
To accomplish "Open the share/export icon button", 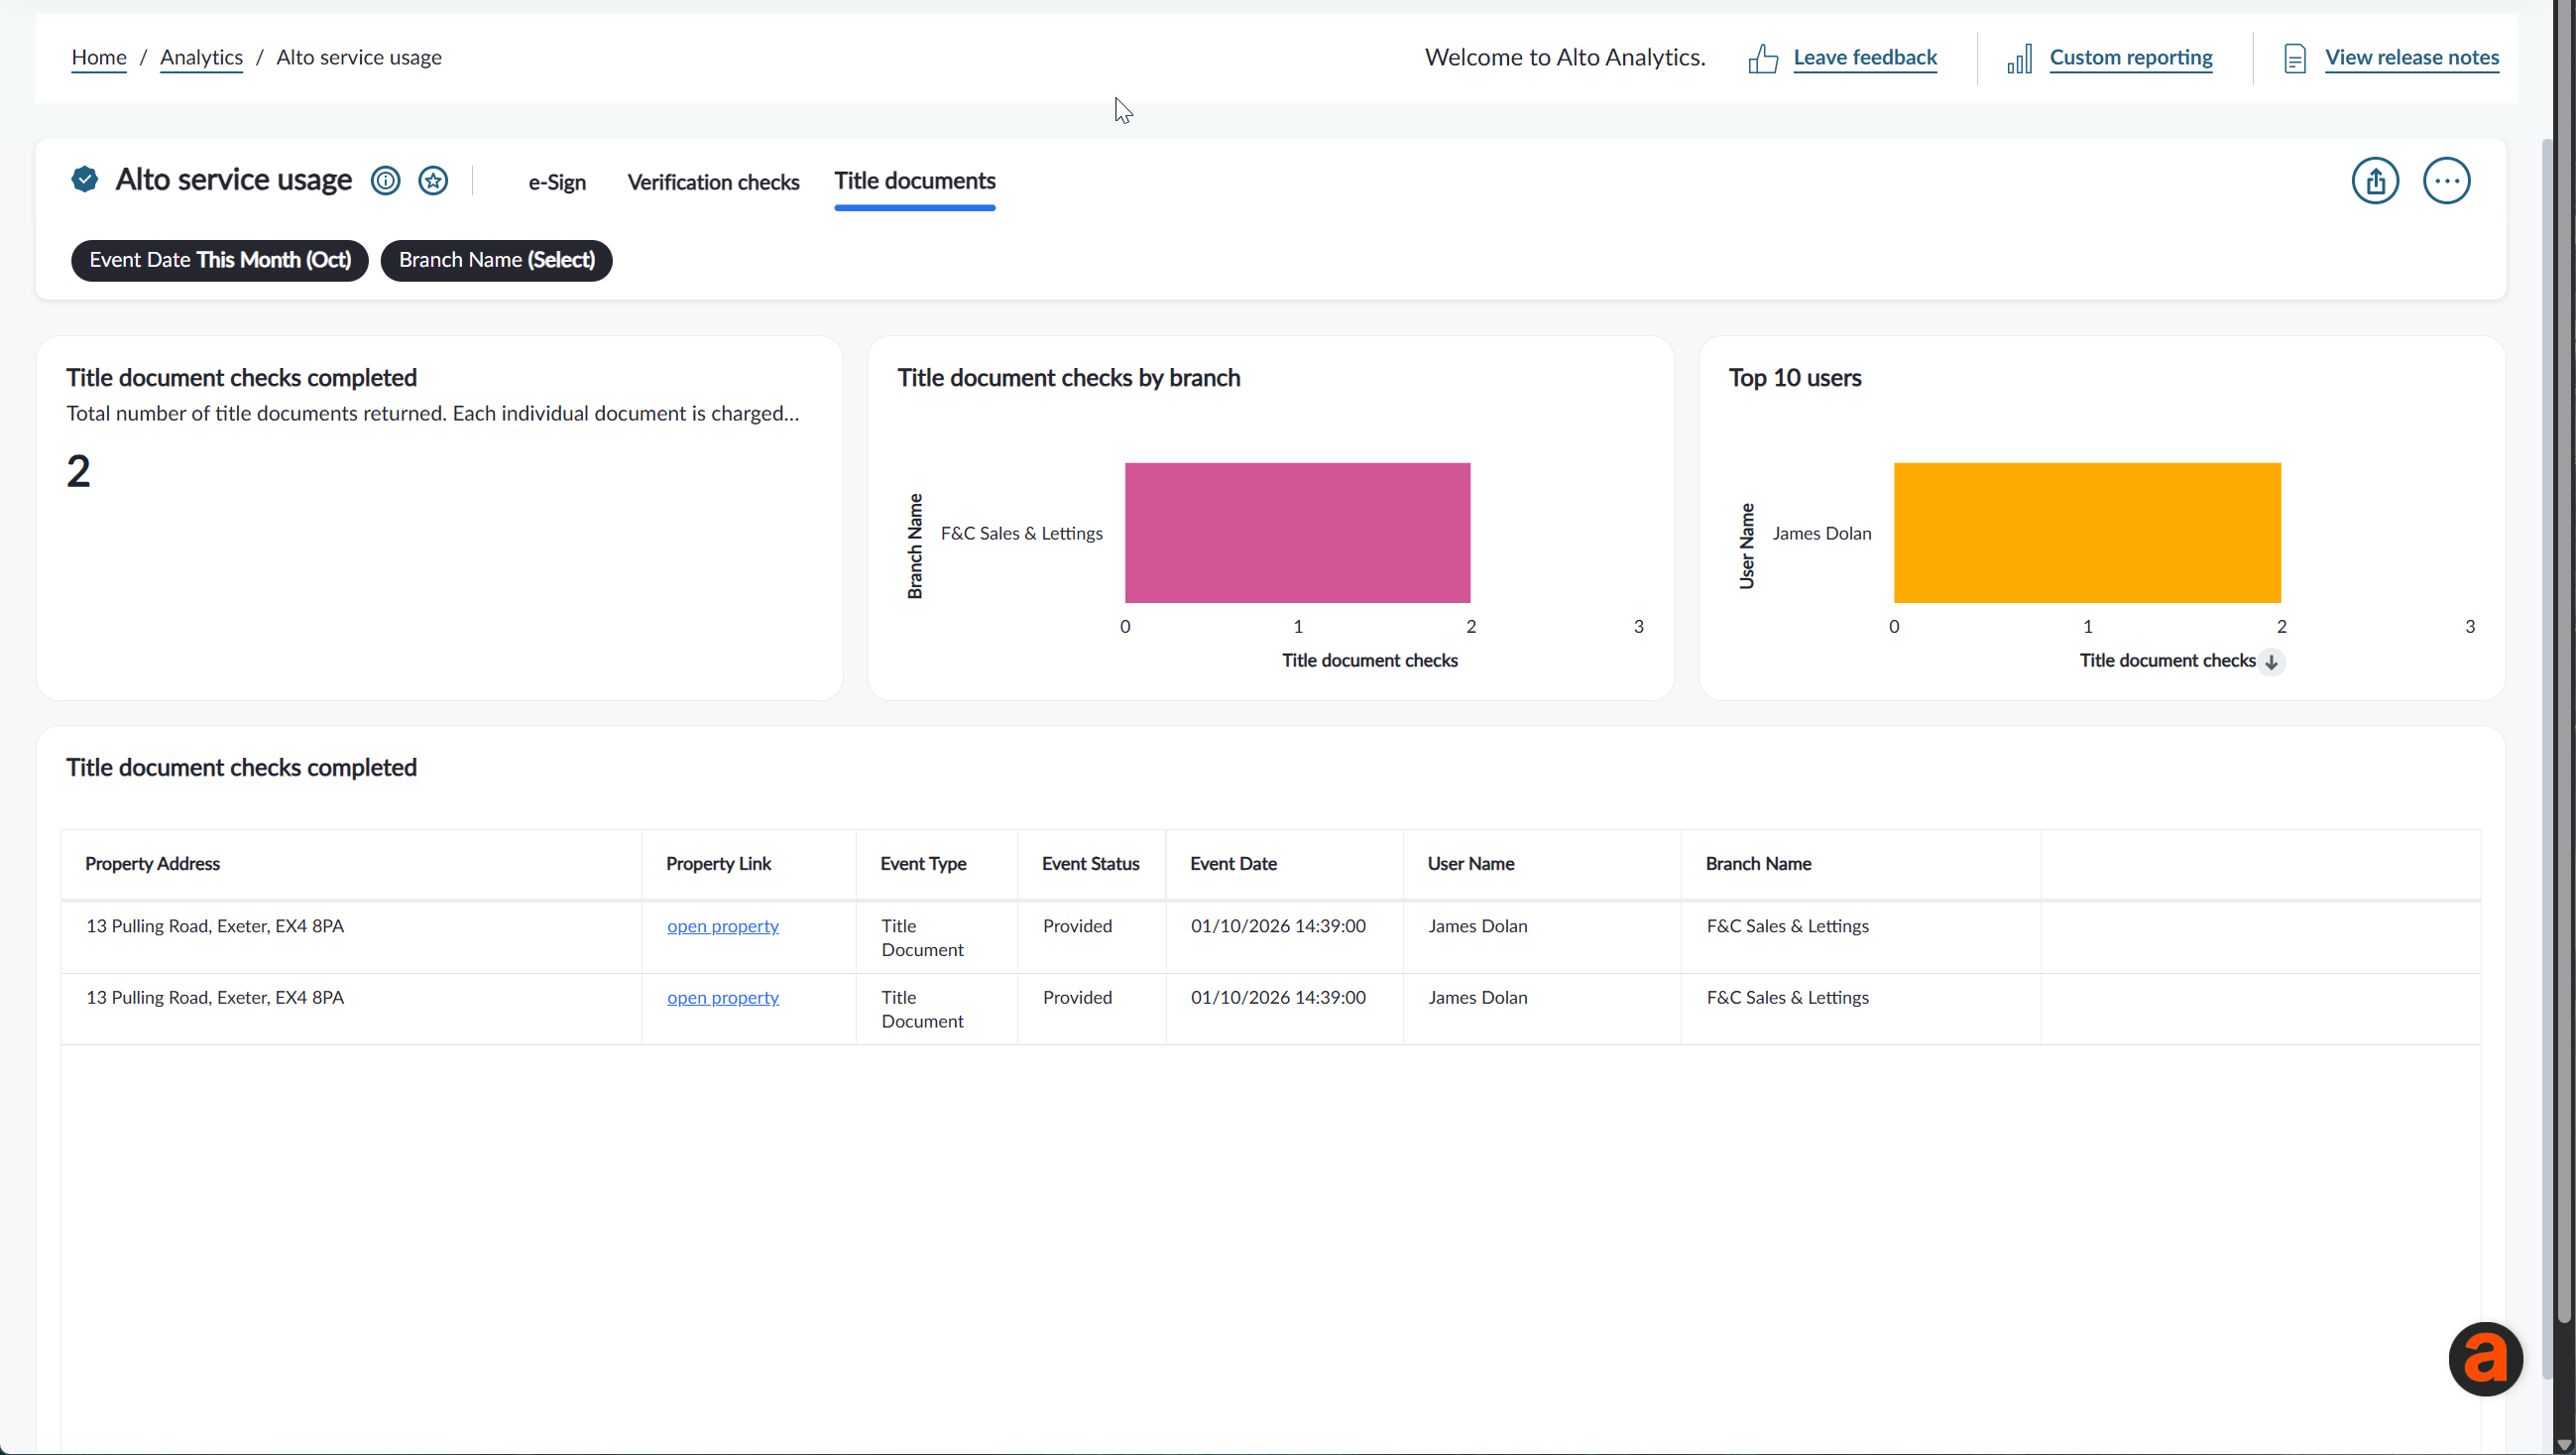I will point(2375,181).
